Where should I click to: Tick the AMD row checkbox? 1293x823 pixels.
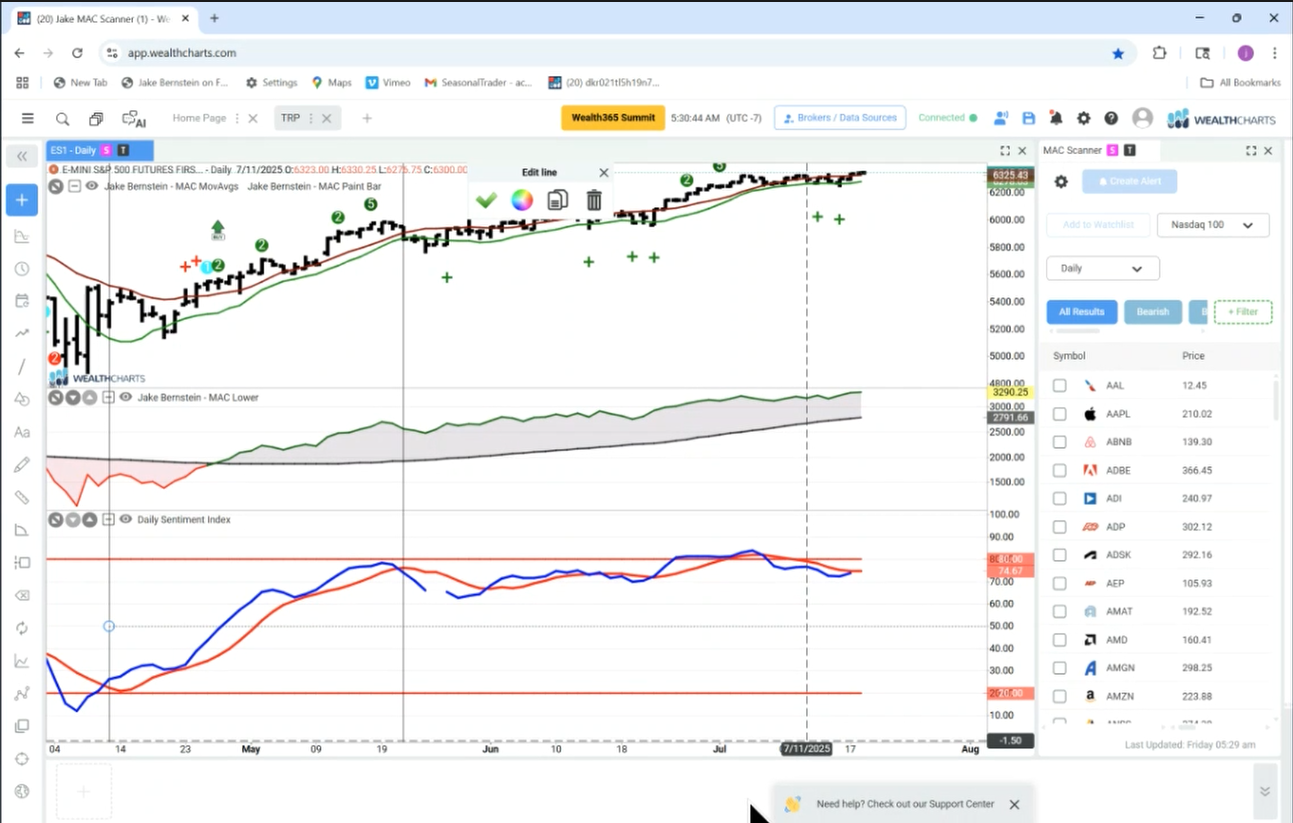point(1059,640)
